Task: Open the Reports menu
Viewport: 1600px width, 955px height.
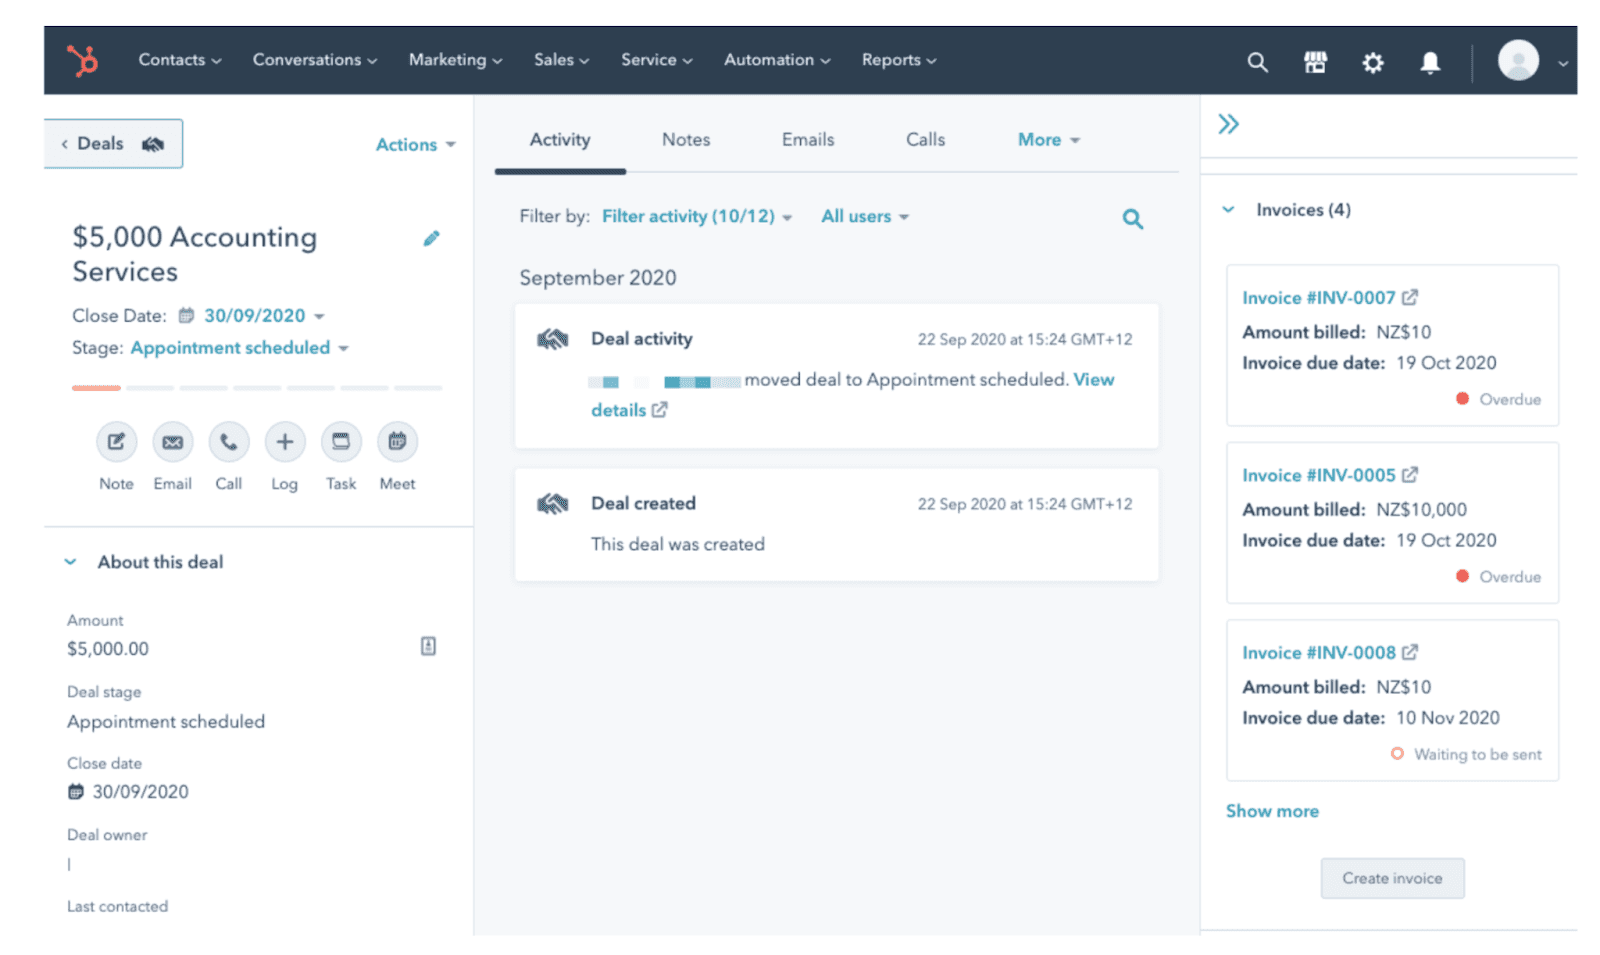Action: click(899, 60)
